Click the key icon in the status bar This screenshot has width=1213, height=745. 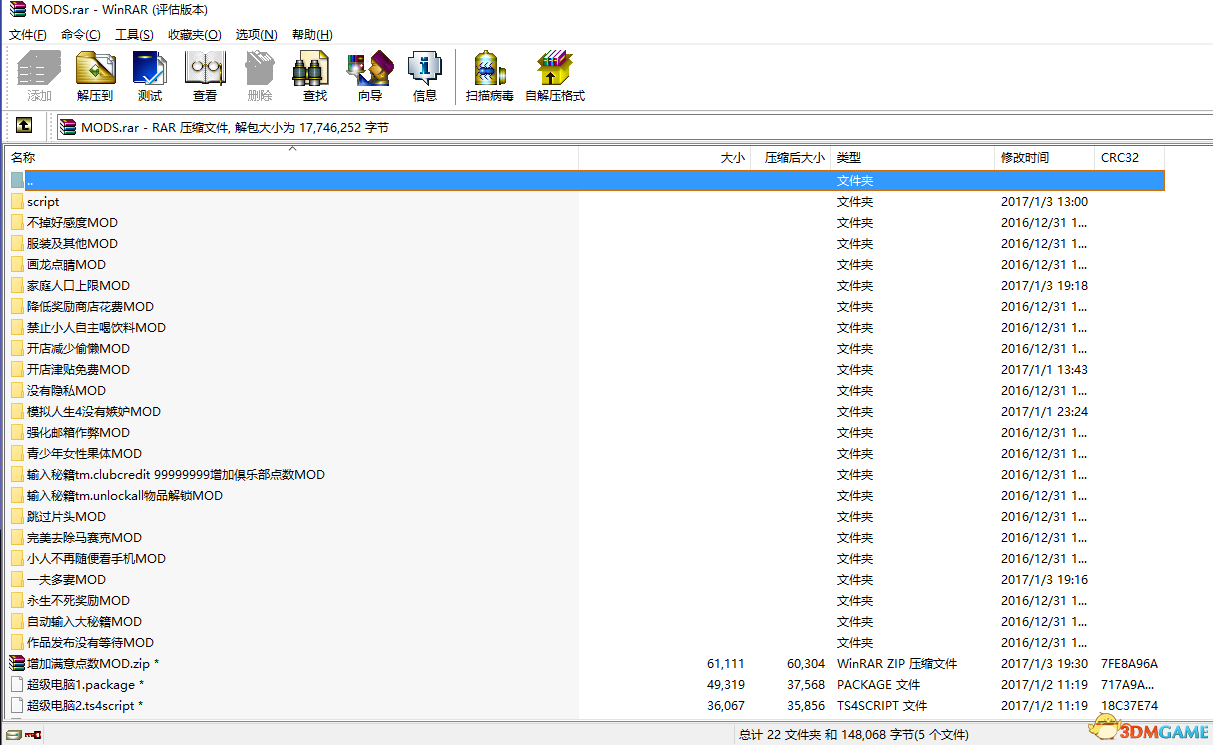[33, 735]
